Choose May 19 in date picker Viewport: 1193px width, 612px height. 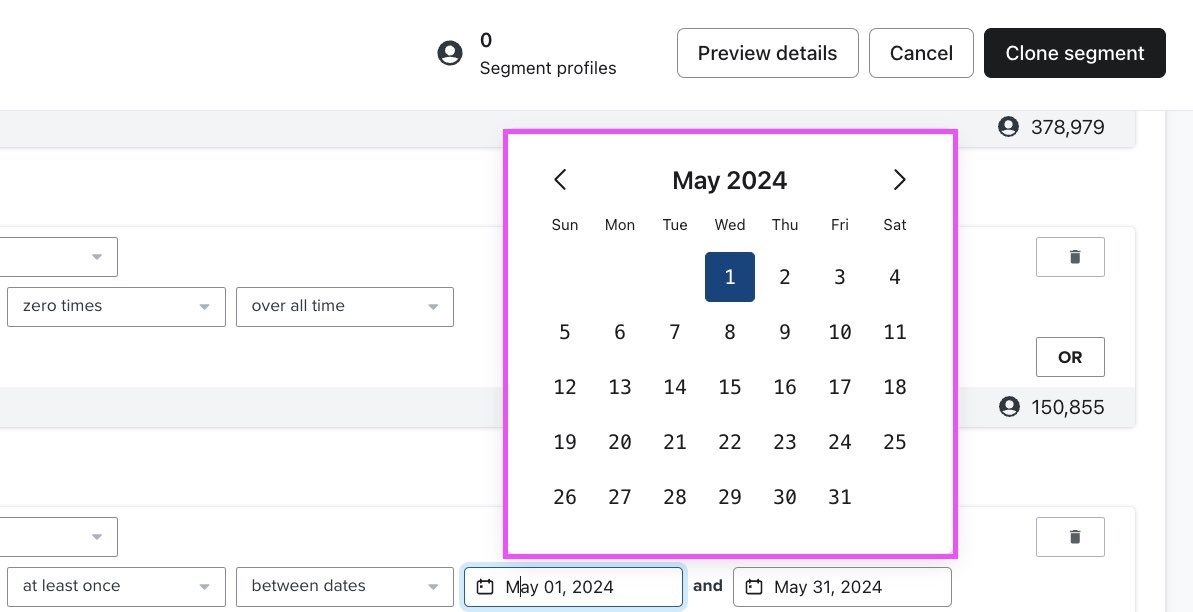[565, 441]
